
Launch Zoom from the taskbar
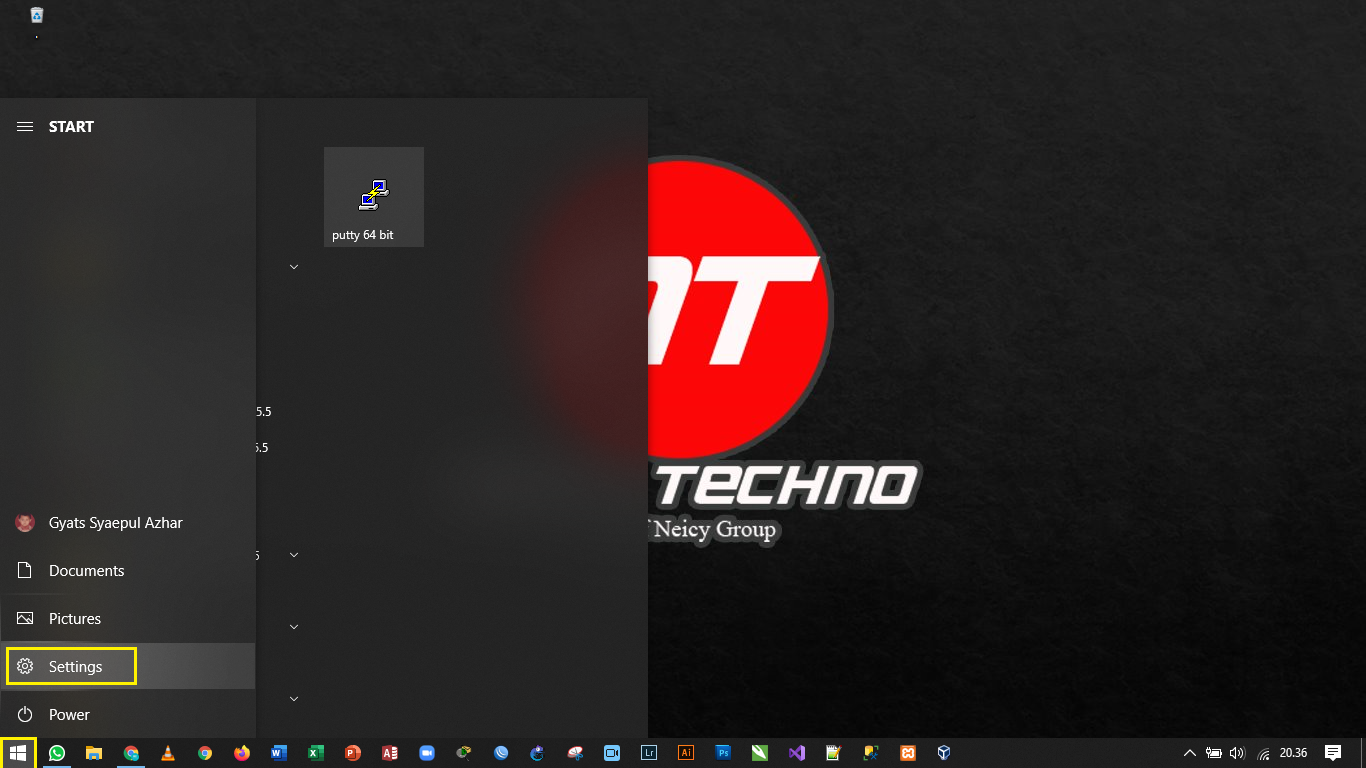pyautogui.click(x=427, y=753)
